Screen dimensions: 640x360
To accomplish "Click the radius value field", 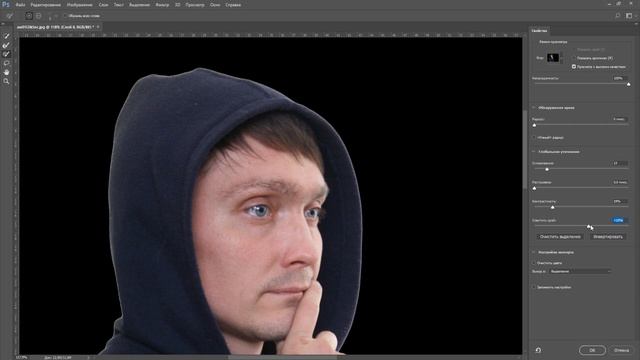I will coord(620,119).
